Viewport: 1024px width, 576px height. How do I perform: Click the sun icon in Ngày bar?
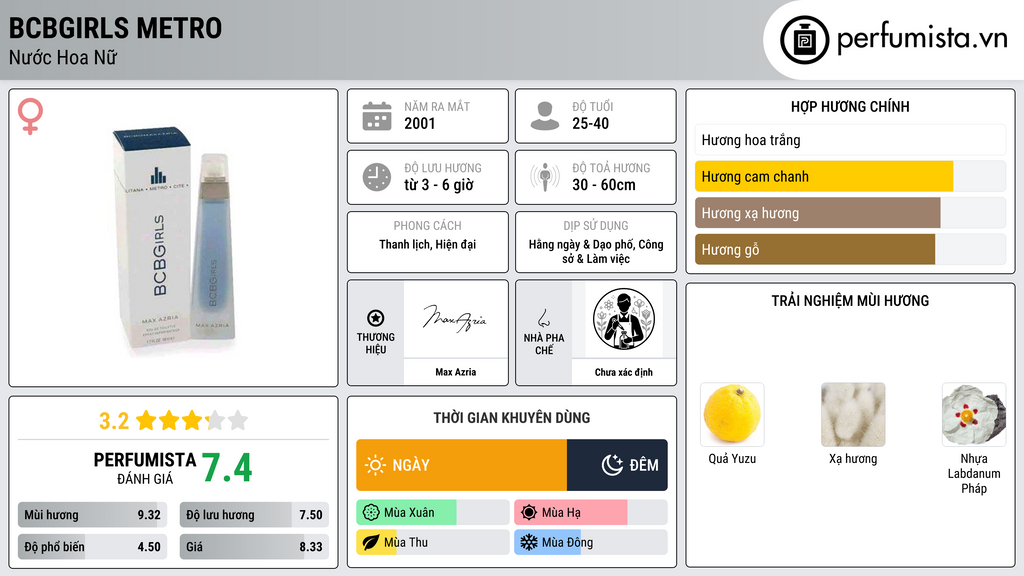(376, 465)
